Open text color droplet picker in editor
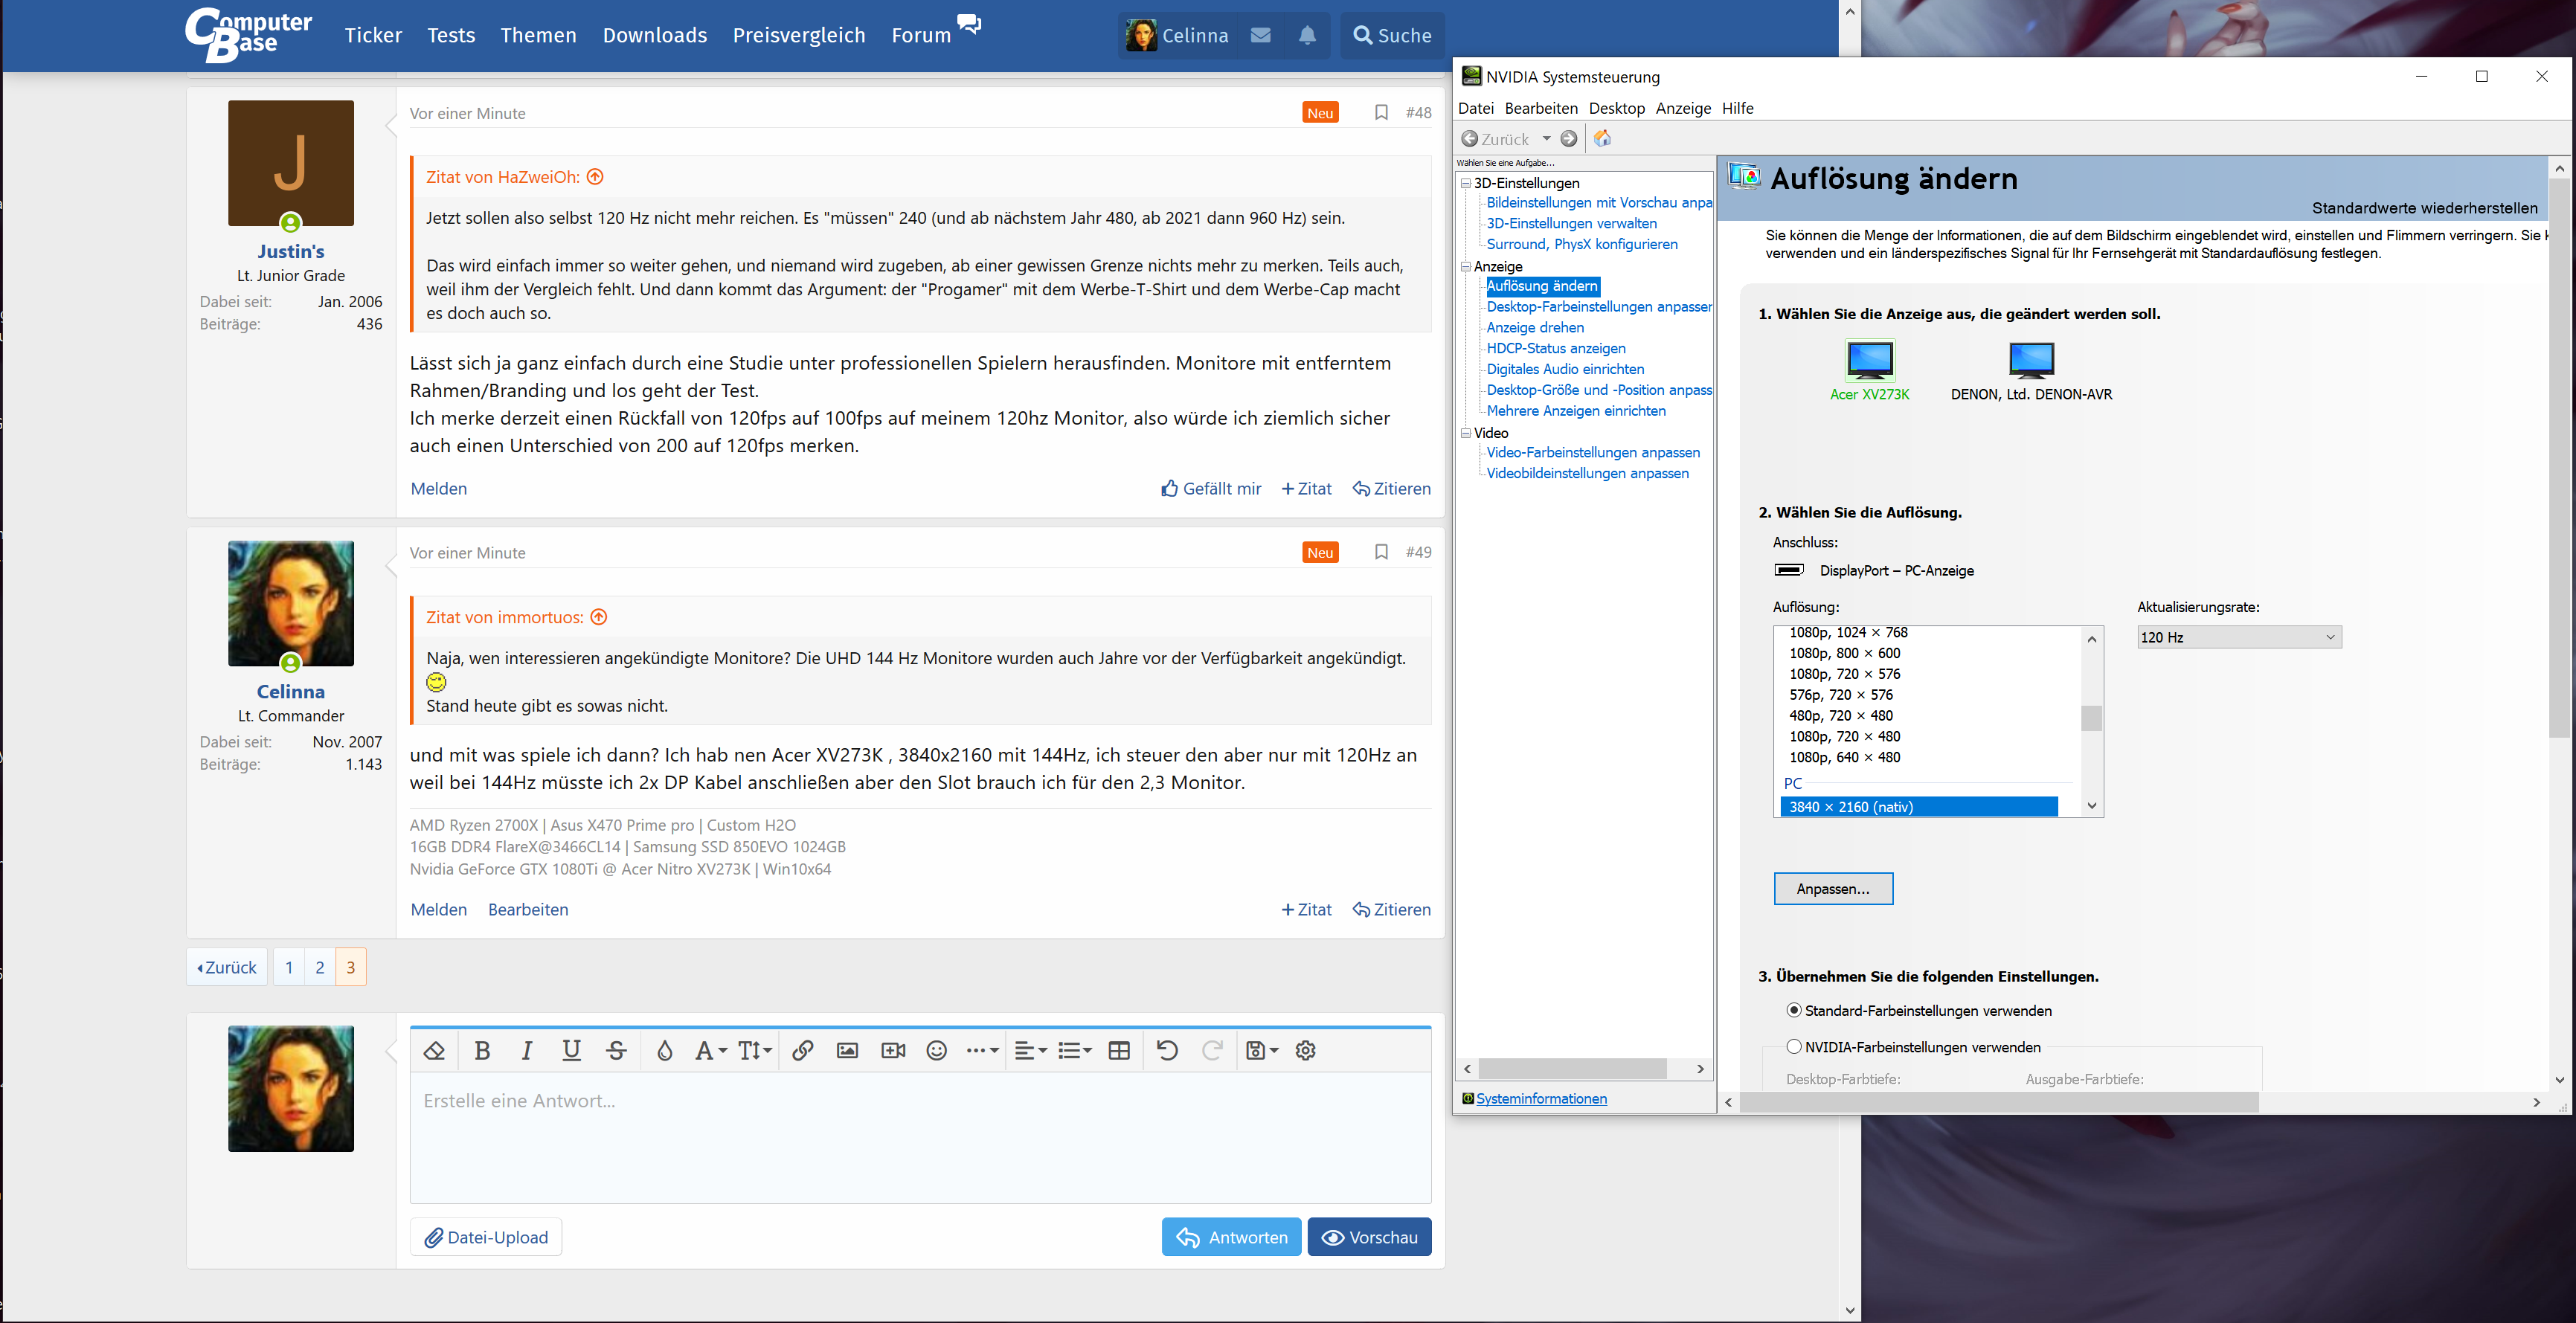 point(664,1050)
